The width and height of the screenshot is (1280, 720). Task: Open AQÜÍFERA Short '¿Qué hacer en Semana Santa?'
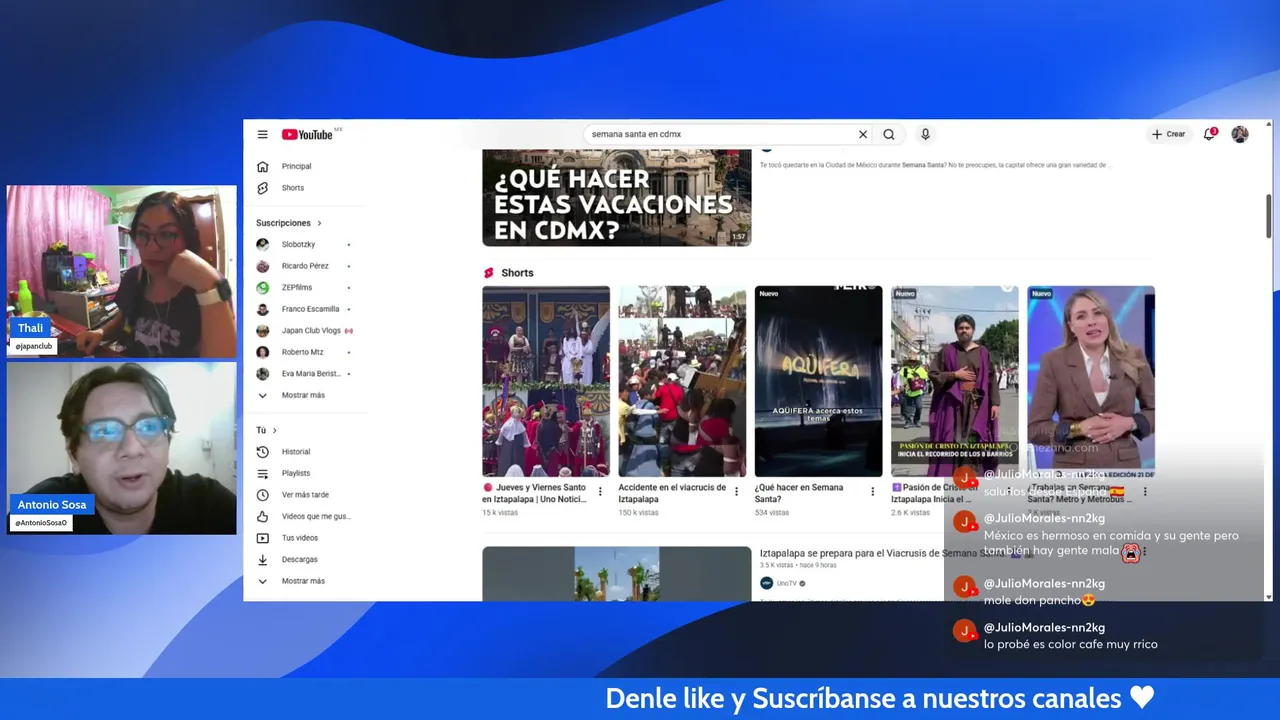pos(818,381)
